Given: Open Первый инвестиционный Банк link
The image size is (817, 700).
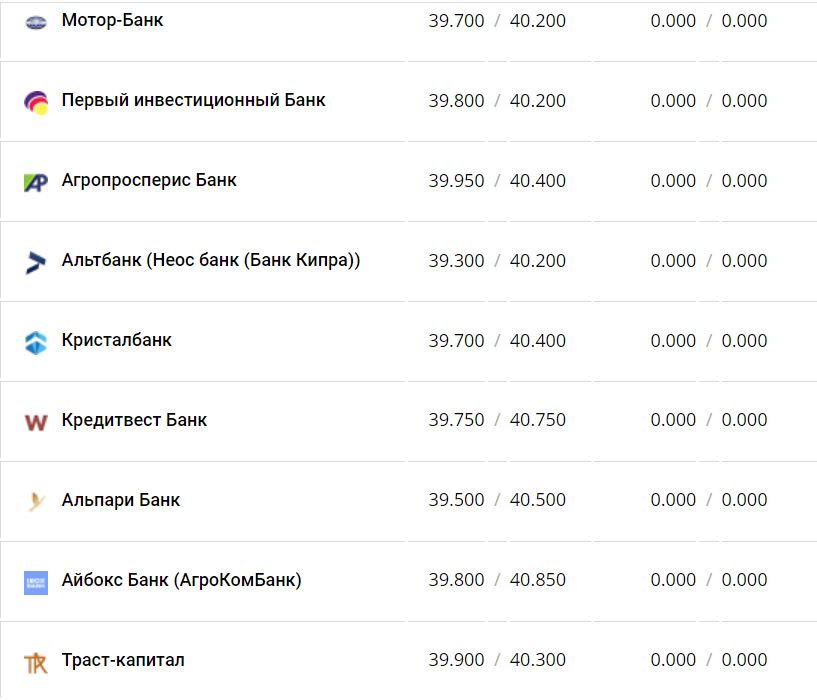Looking at the screenshot, I should click(193, 100).
